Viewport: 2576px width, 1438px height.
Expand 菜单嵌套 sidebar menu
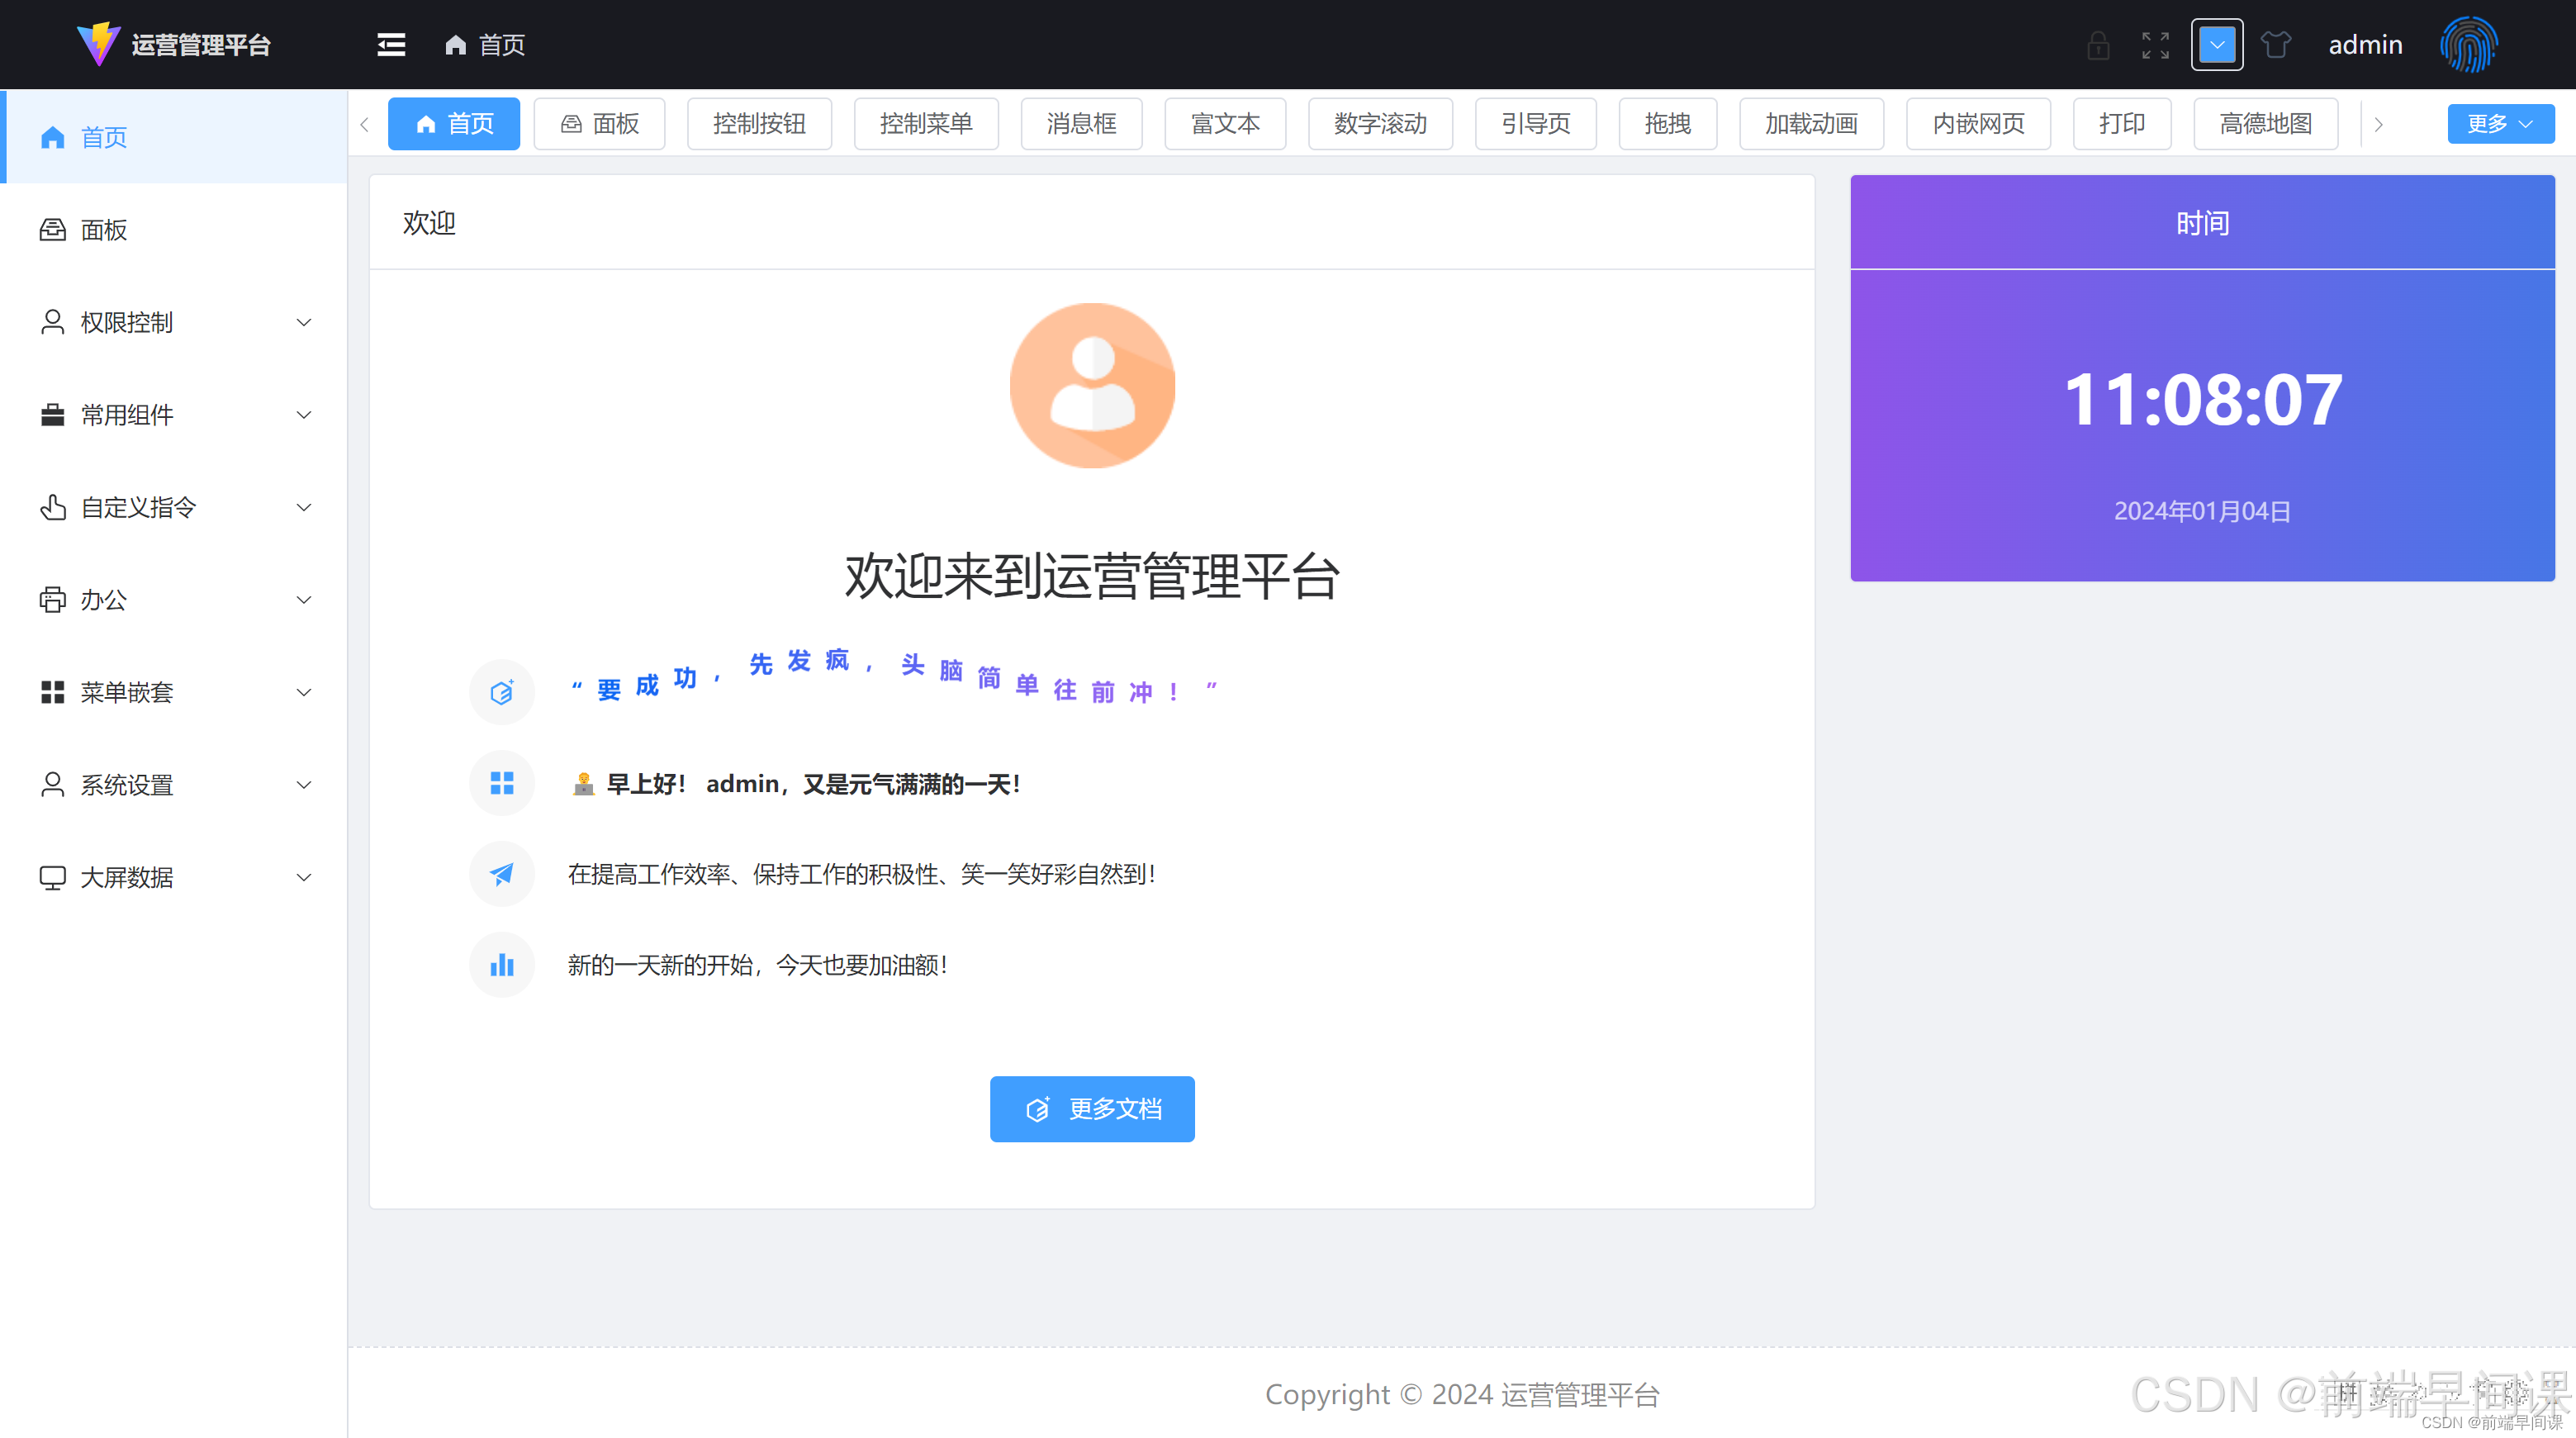[x=174, y=692]
